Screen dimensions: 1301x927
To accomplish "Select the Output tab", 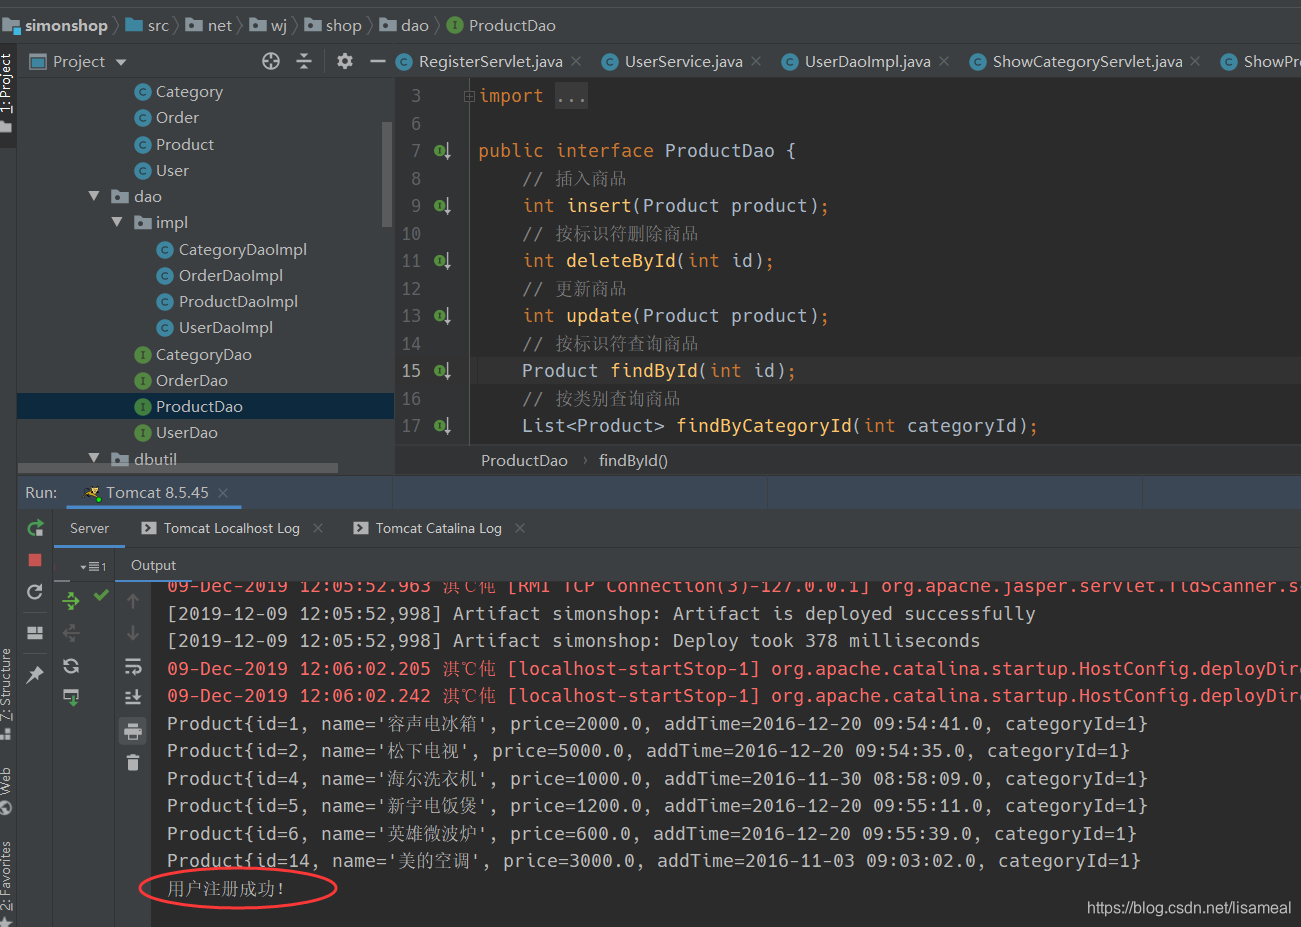I will pos(153,565).
